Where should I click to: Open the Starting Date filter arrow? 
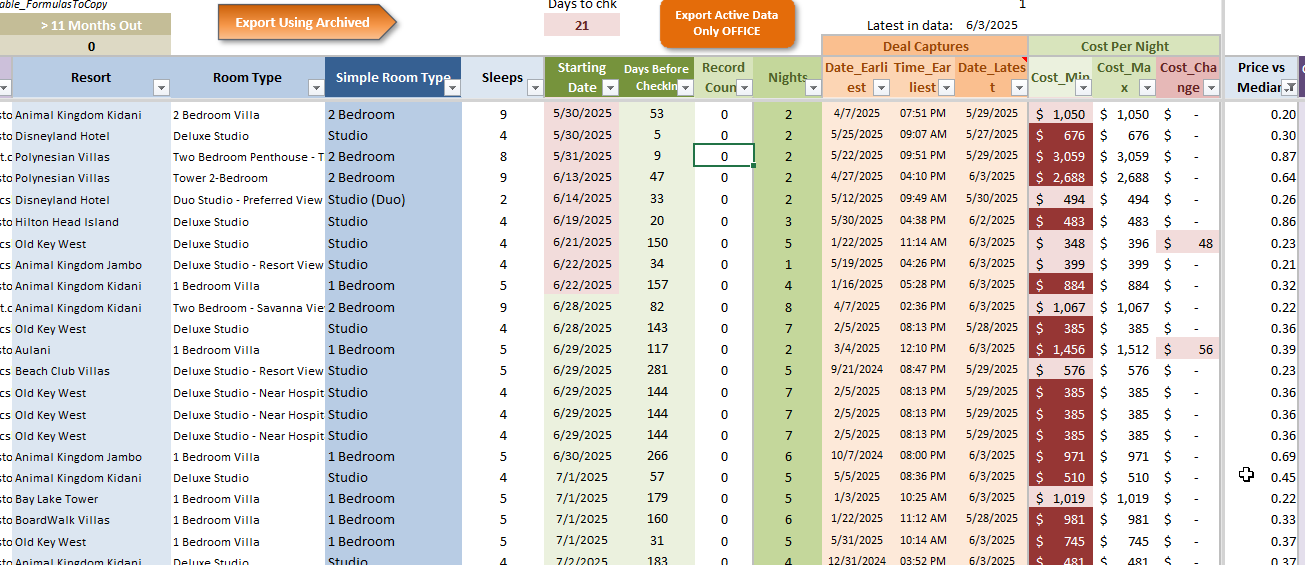tap(610, 88)
